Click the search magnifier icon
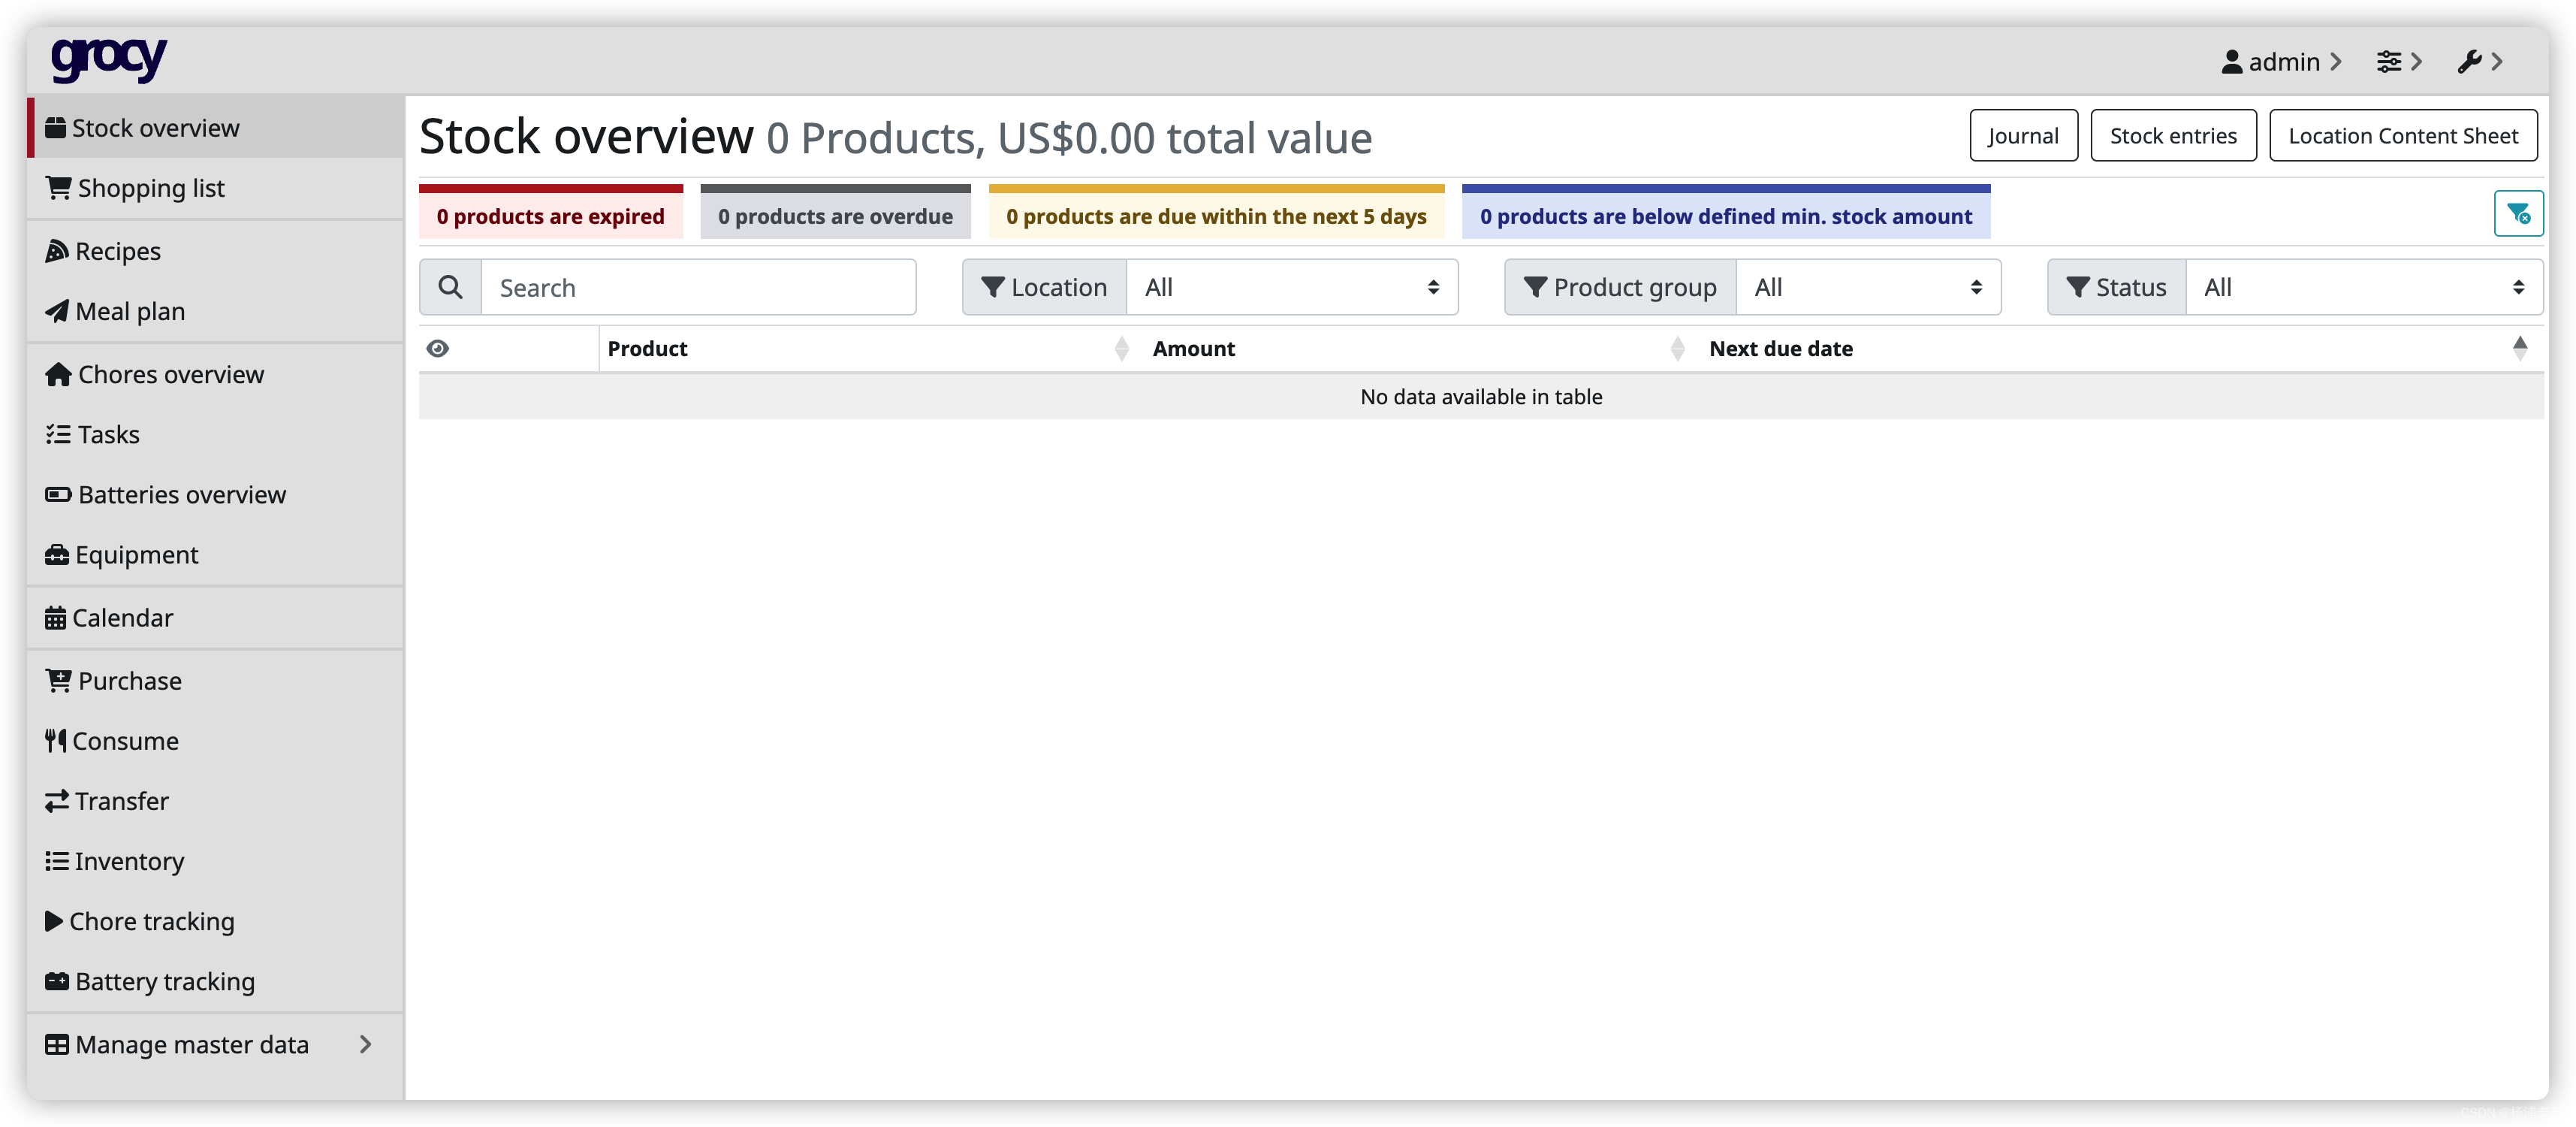2576x1127 pixels. point(450,288)
